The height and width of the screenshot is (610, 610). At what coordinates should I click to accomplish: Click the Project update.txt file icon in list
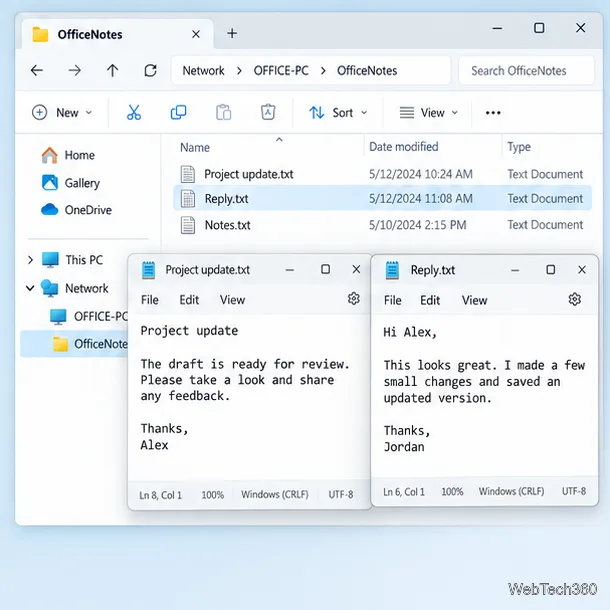point(188,174)
